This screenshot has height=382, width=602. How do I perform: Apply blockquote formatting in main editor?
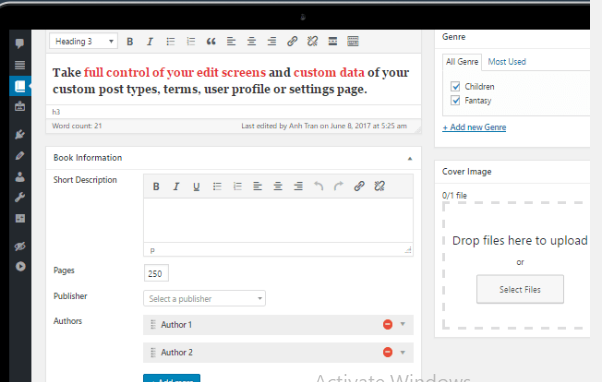click(x=211, y=41)
